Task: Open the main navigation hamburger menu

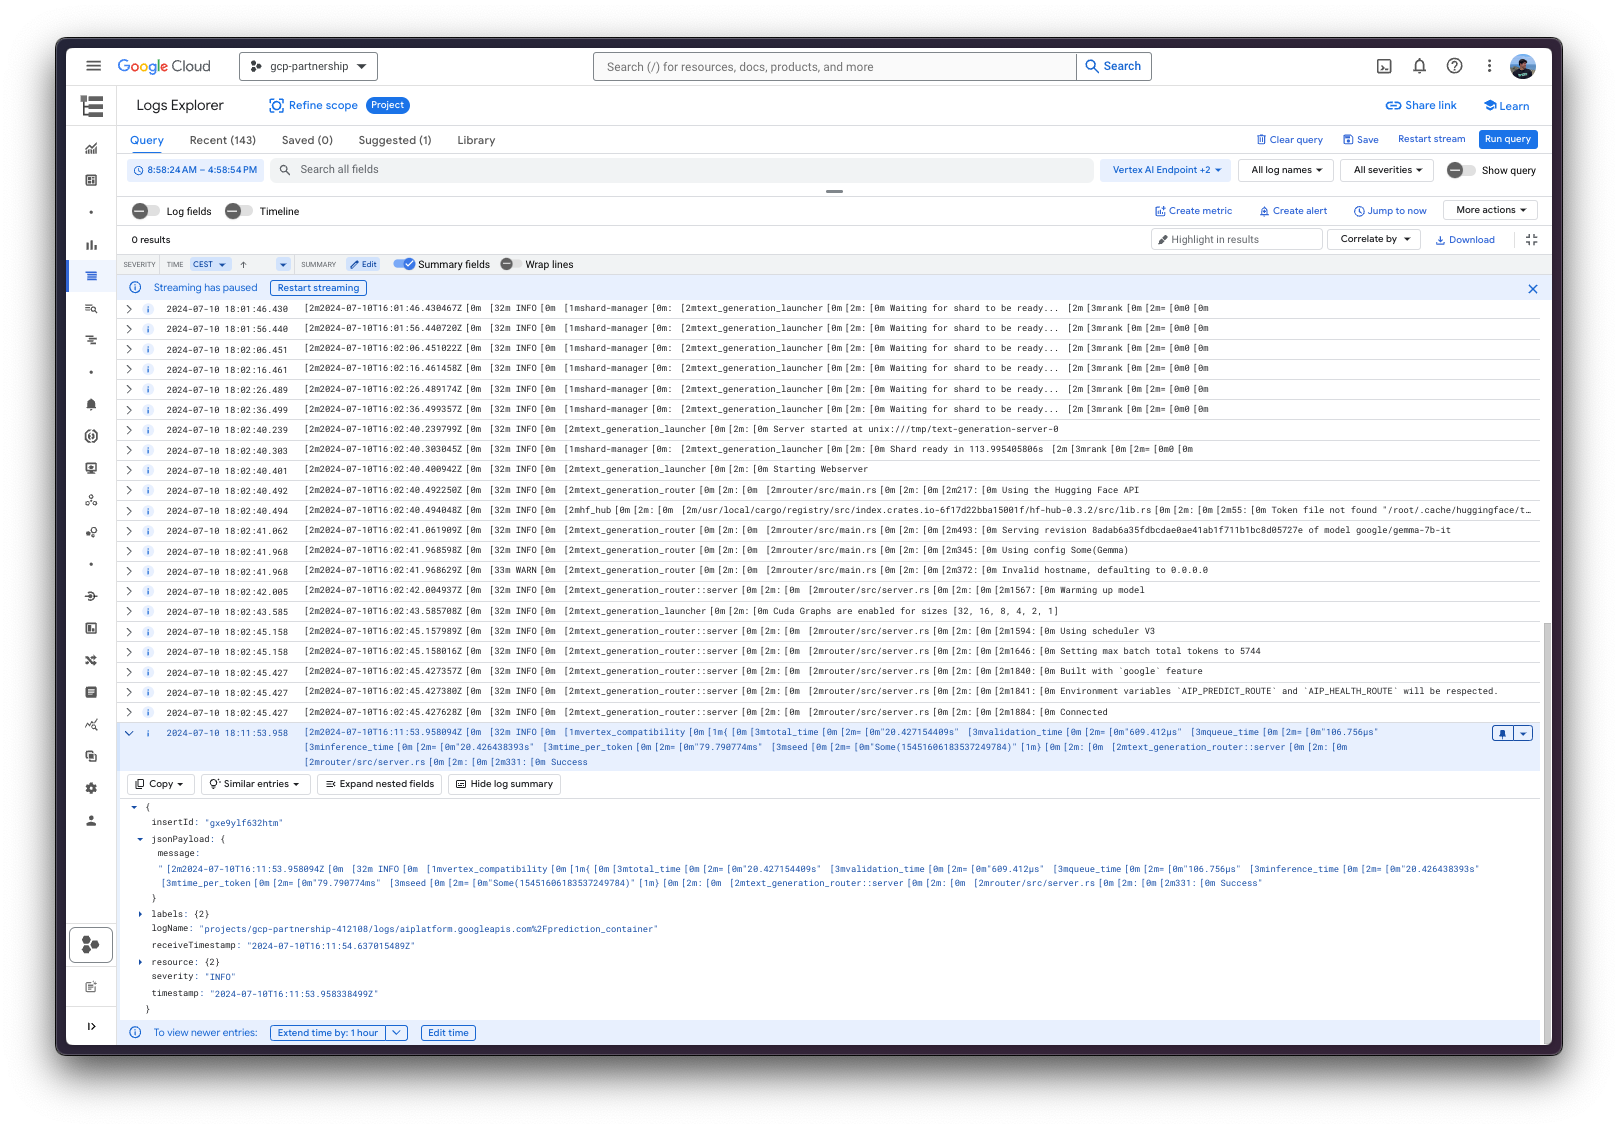Action: pyautogui.click(x=93, y=66)
